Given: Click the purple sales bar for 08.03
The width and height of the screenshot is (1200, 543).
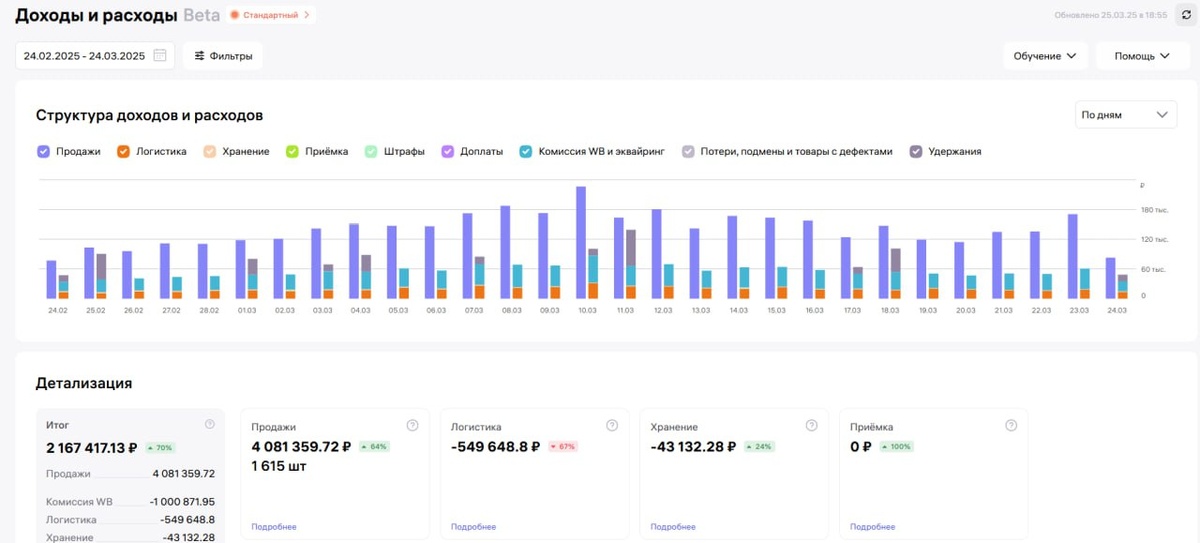Looking at the screenshot, I should pos(505,252).
